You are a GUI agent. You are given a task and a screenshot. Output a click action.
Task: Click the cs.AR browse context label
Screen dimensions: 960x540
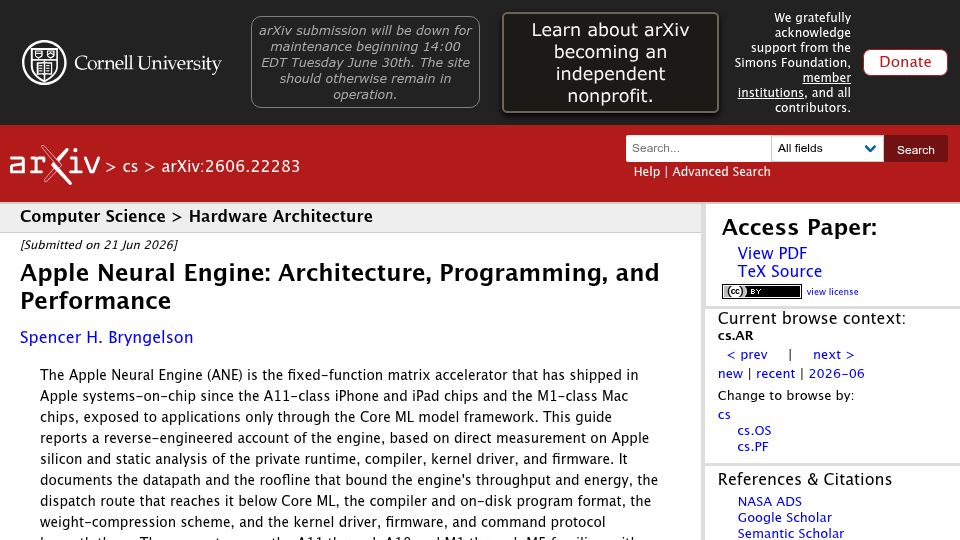735,336
